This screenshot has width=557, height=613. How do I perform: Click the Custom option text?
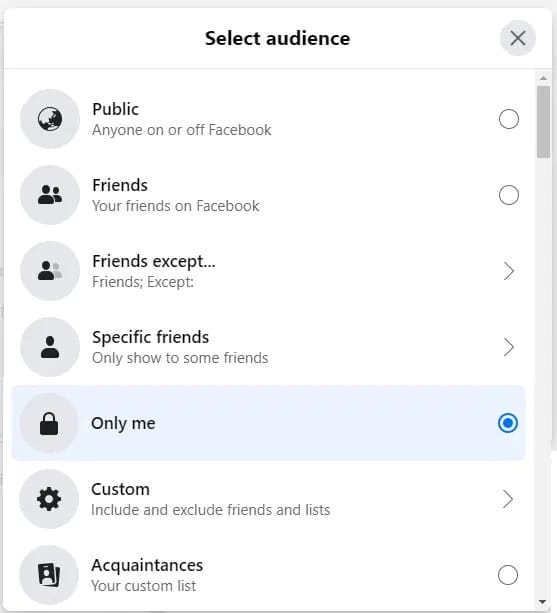coord(120,489)
